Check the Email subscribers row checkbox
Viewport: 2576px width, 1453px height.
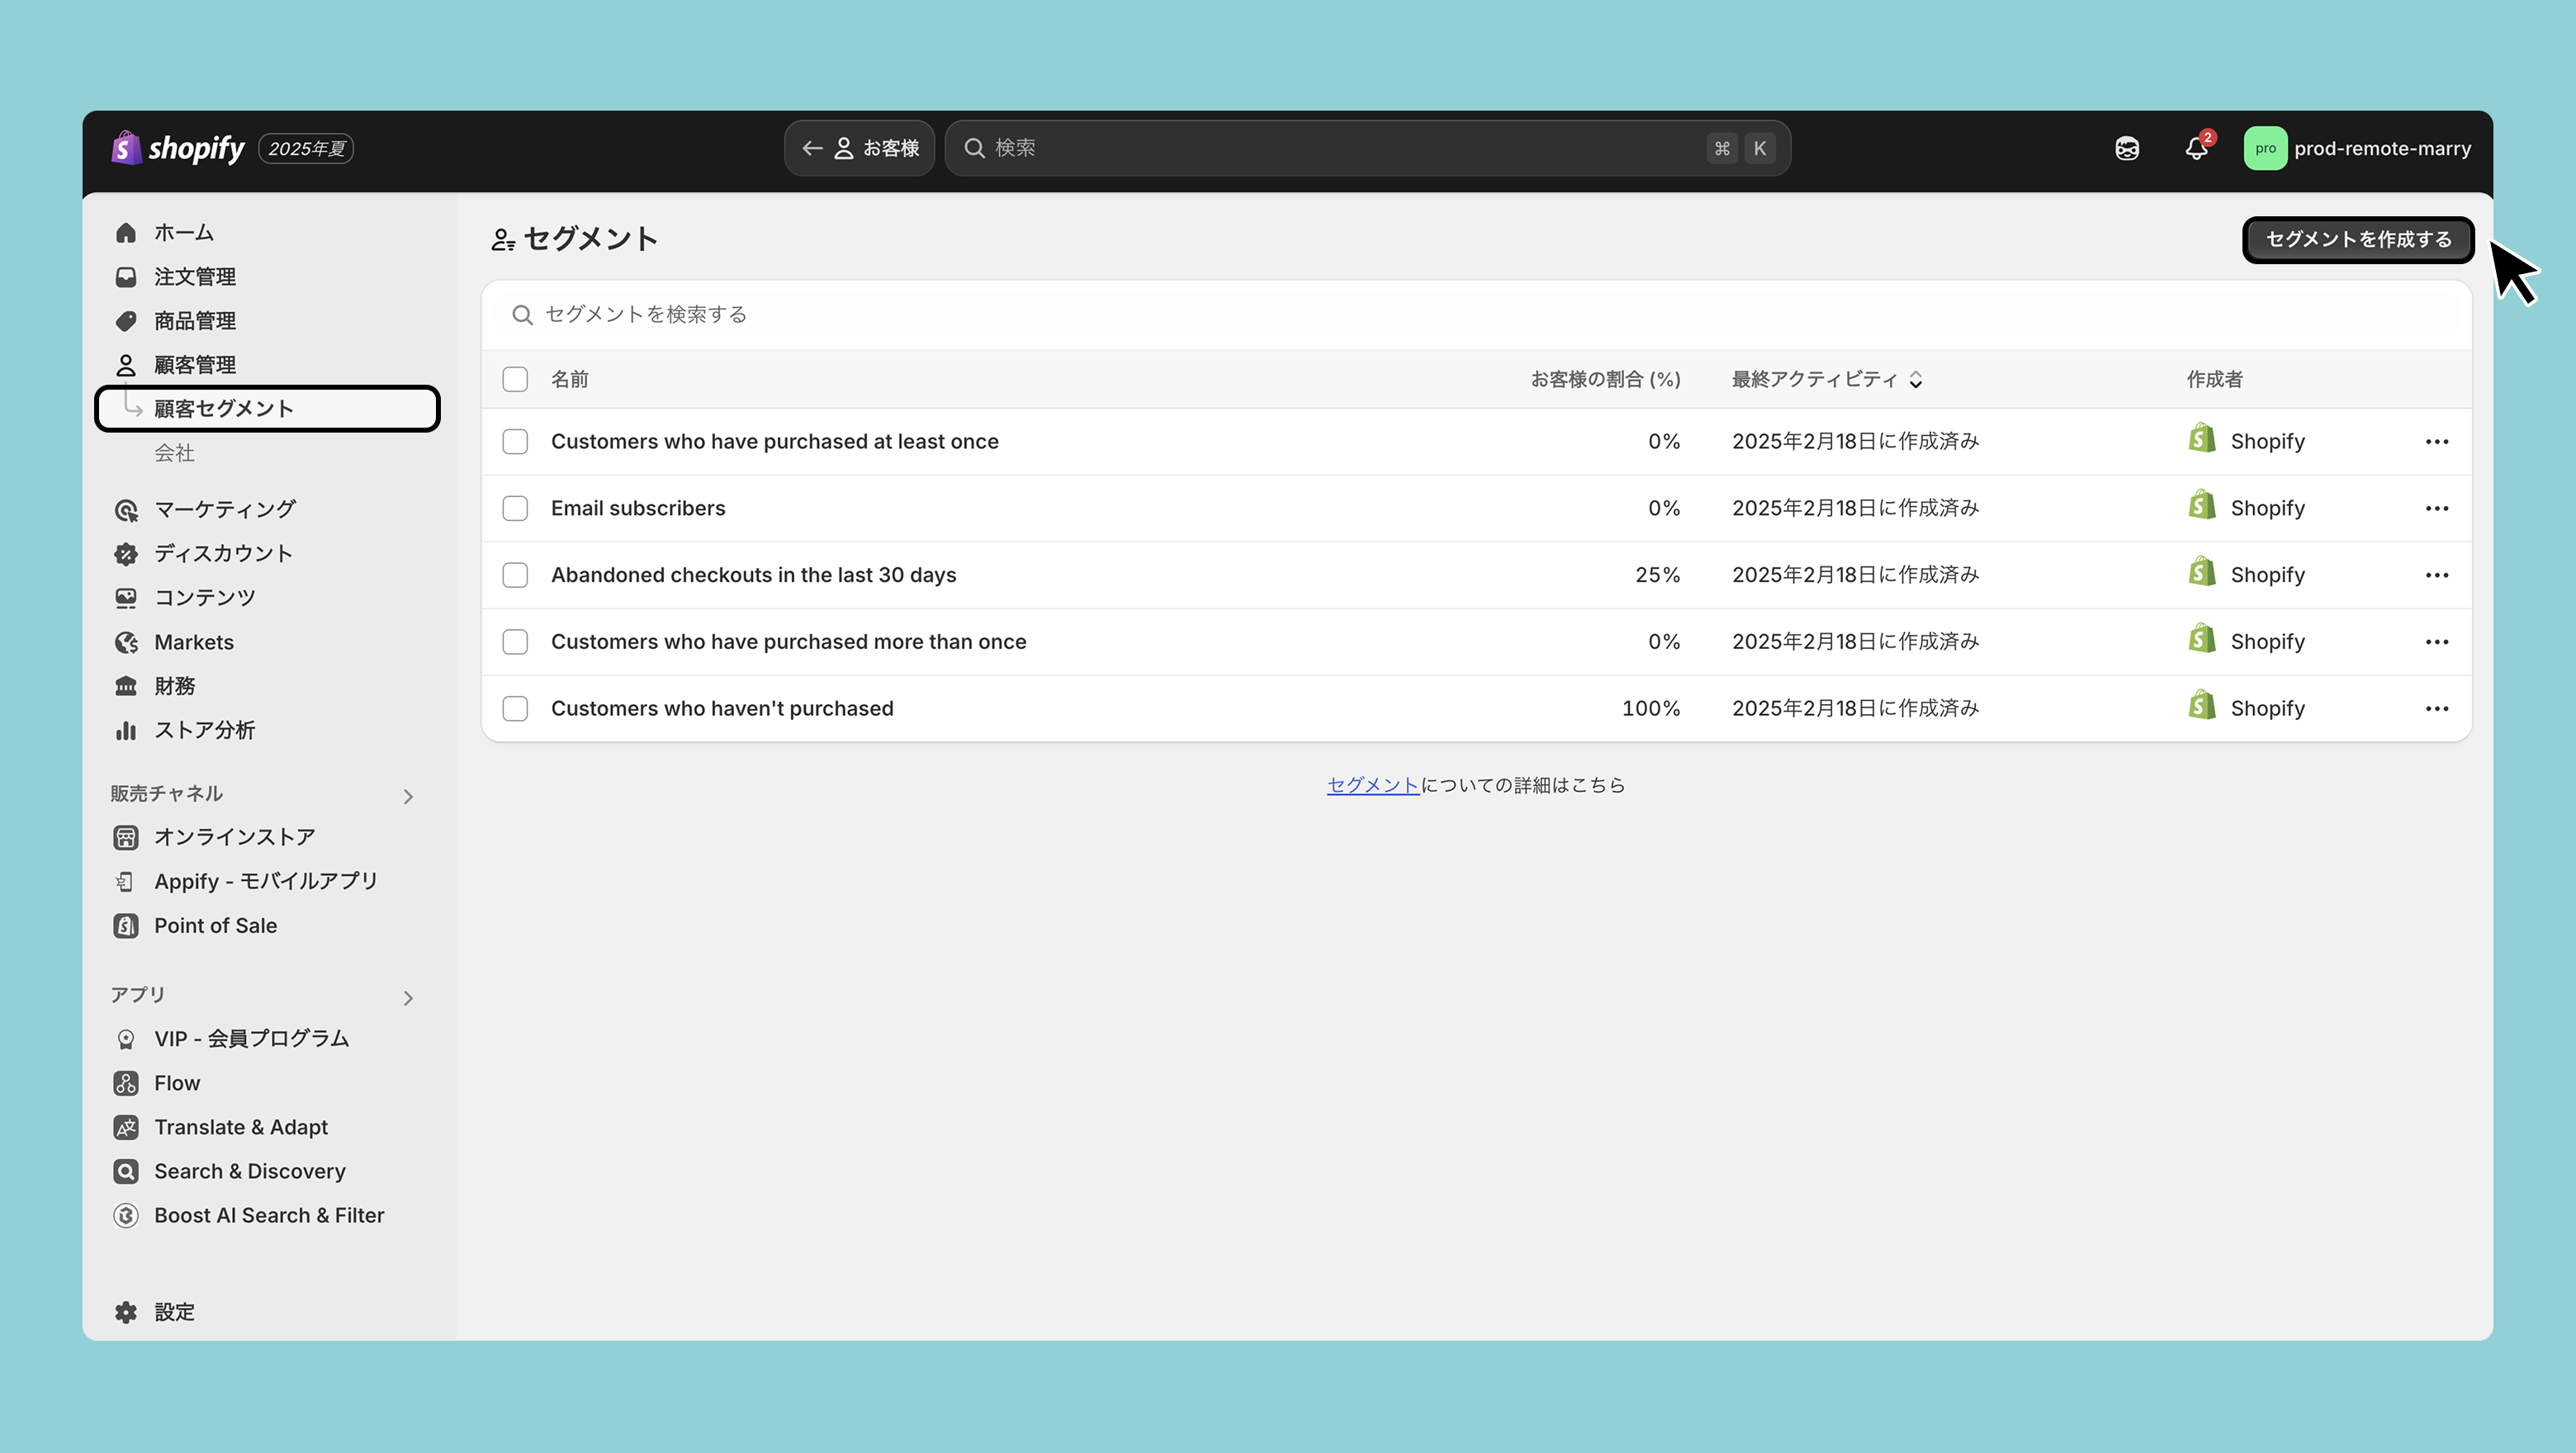(515, 508)
